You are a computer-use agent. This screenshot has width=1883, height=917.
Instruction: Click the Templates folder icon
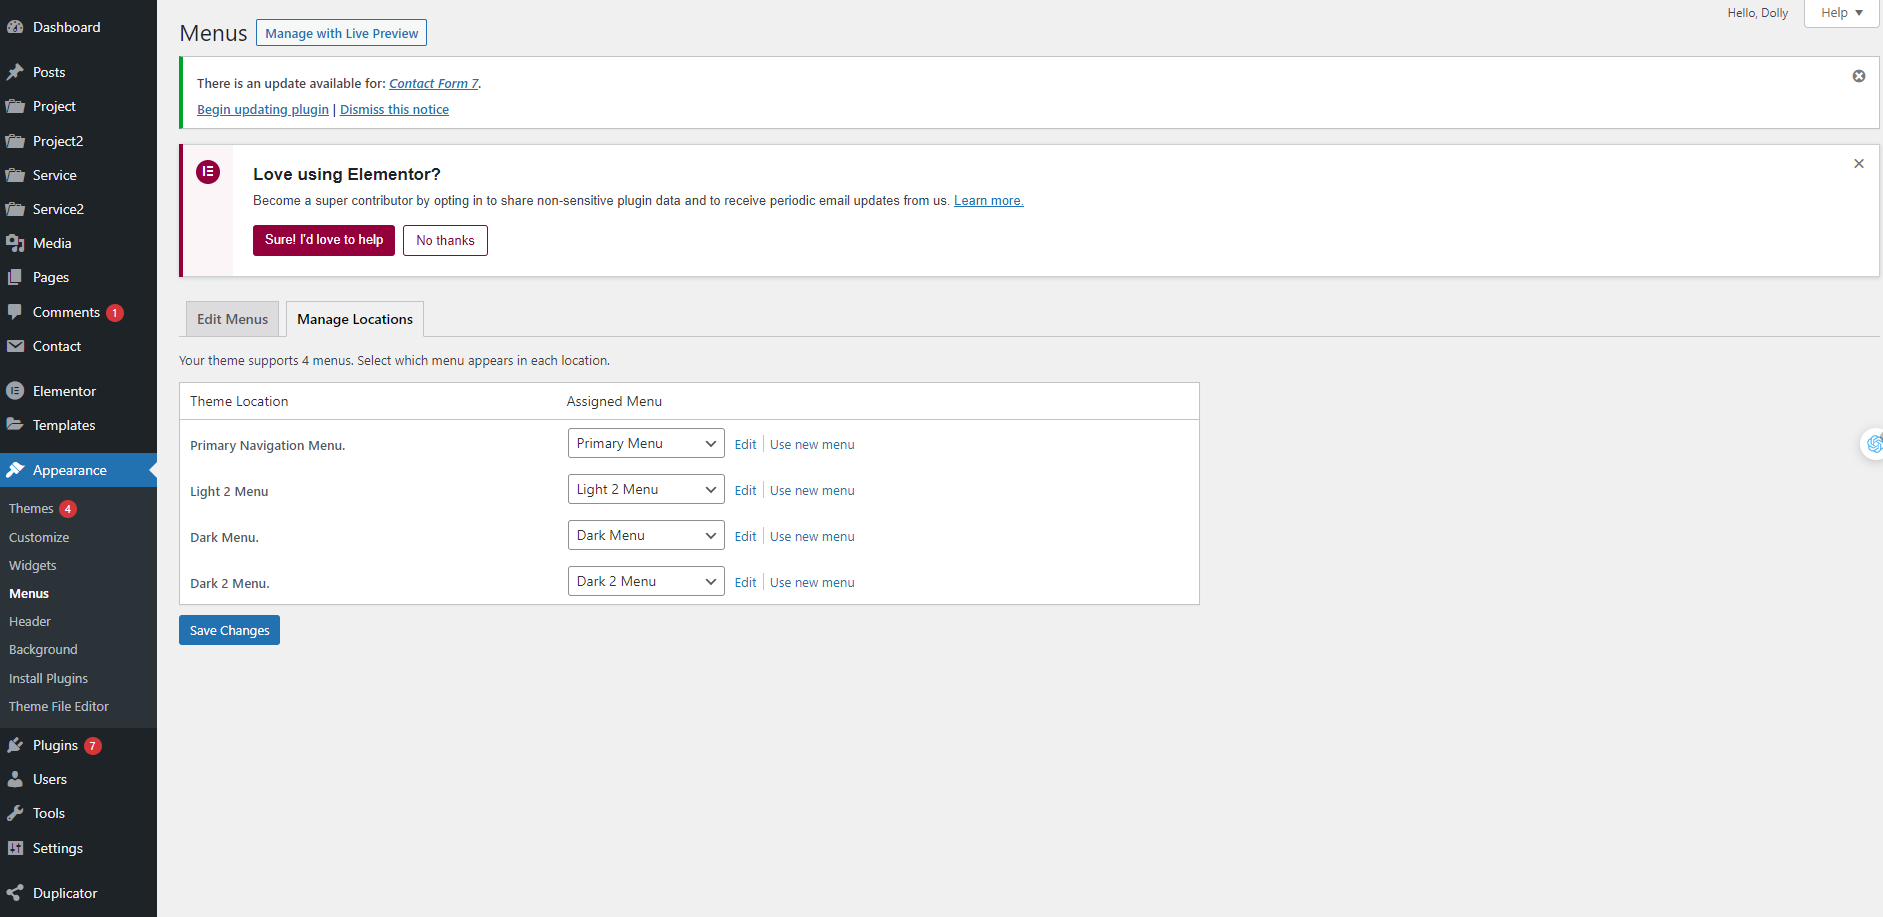(15, 425)
